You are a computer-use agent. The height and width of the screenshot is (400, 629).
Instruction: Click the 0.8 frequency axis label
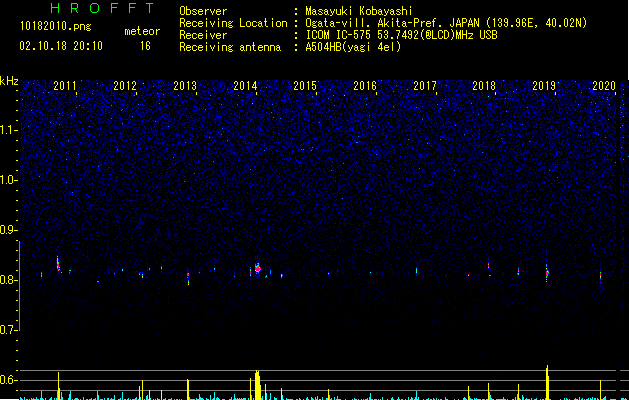tap(8, 280)
